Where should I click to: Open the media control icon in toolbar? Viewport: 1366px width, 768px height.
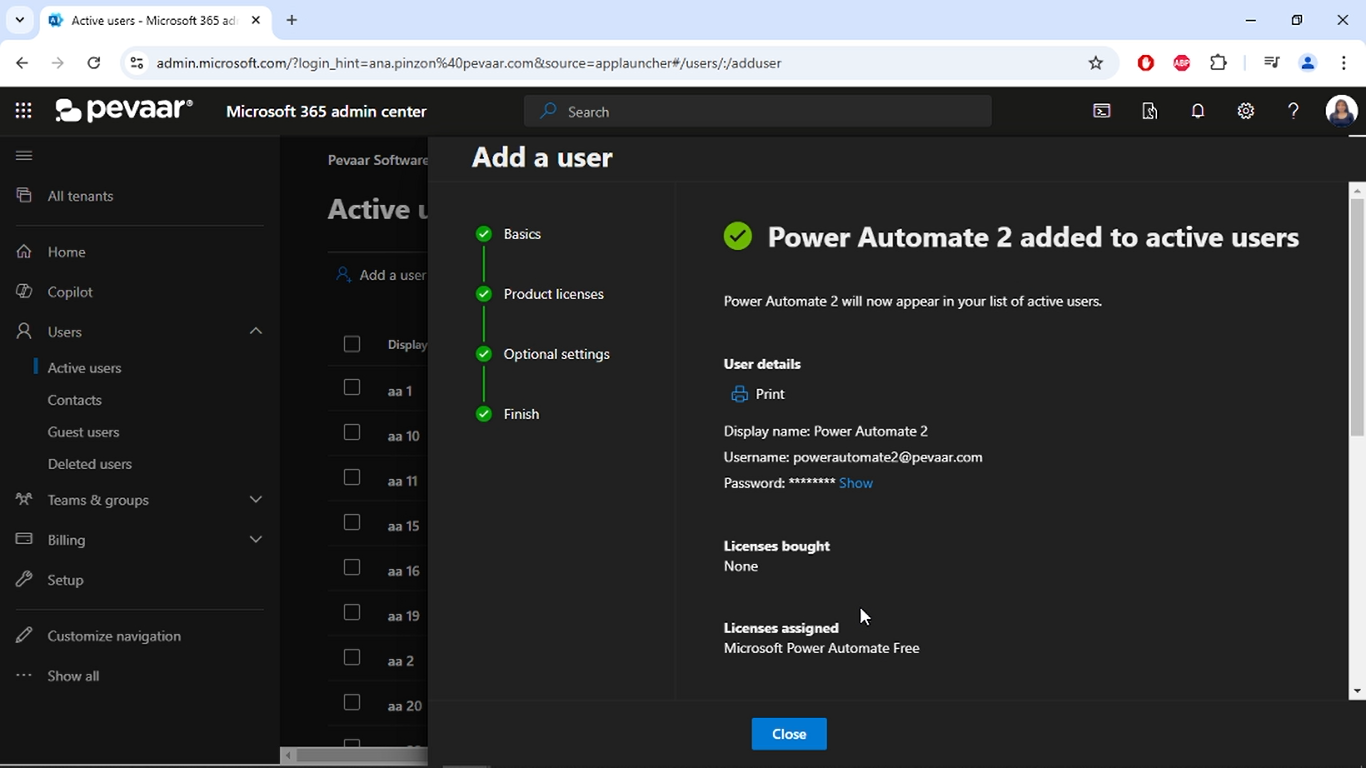tap(1271, 63)
